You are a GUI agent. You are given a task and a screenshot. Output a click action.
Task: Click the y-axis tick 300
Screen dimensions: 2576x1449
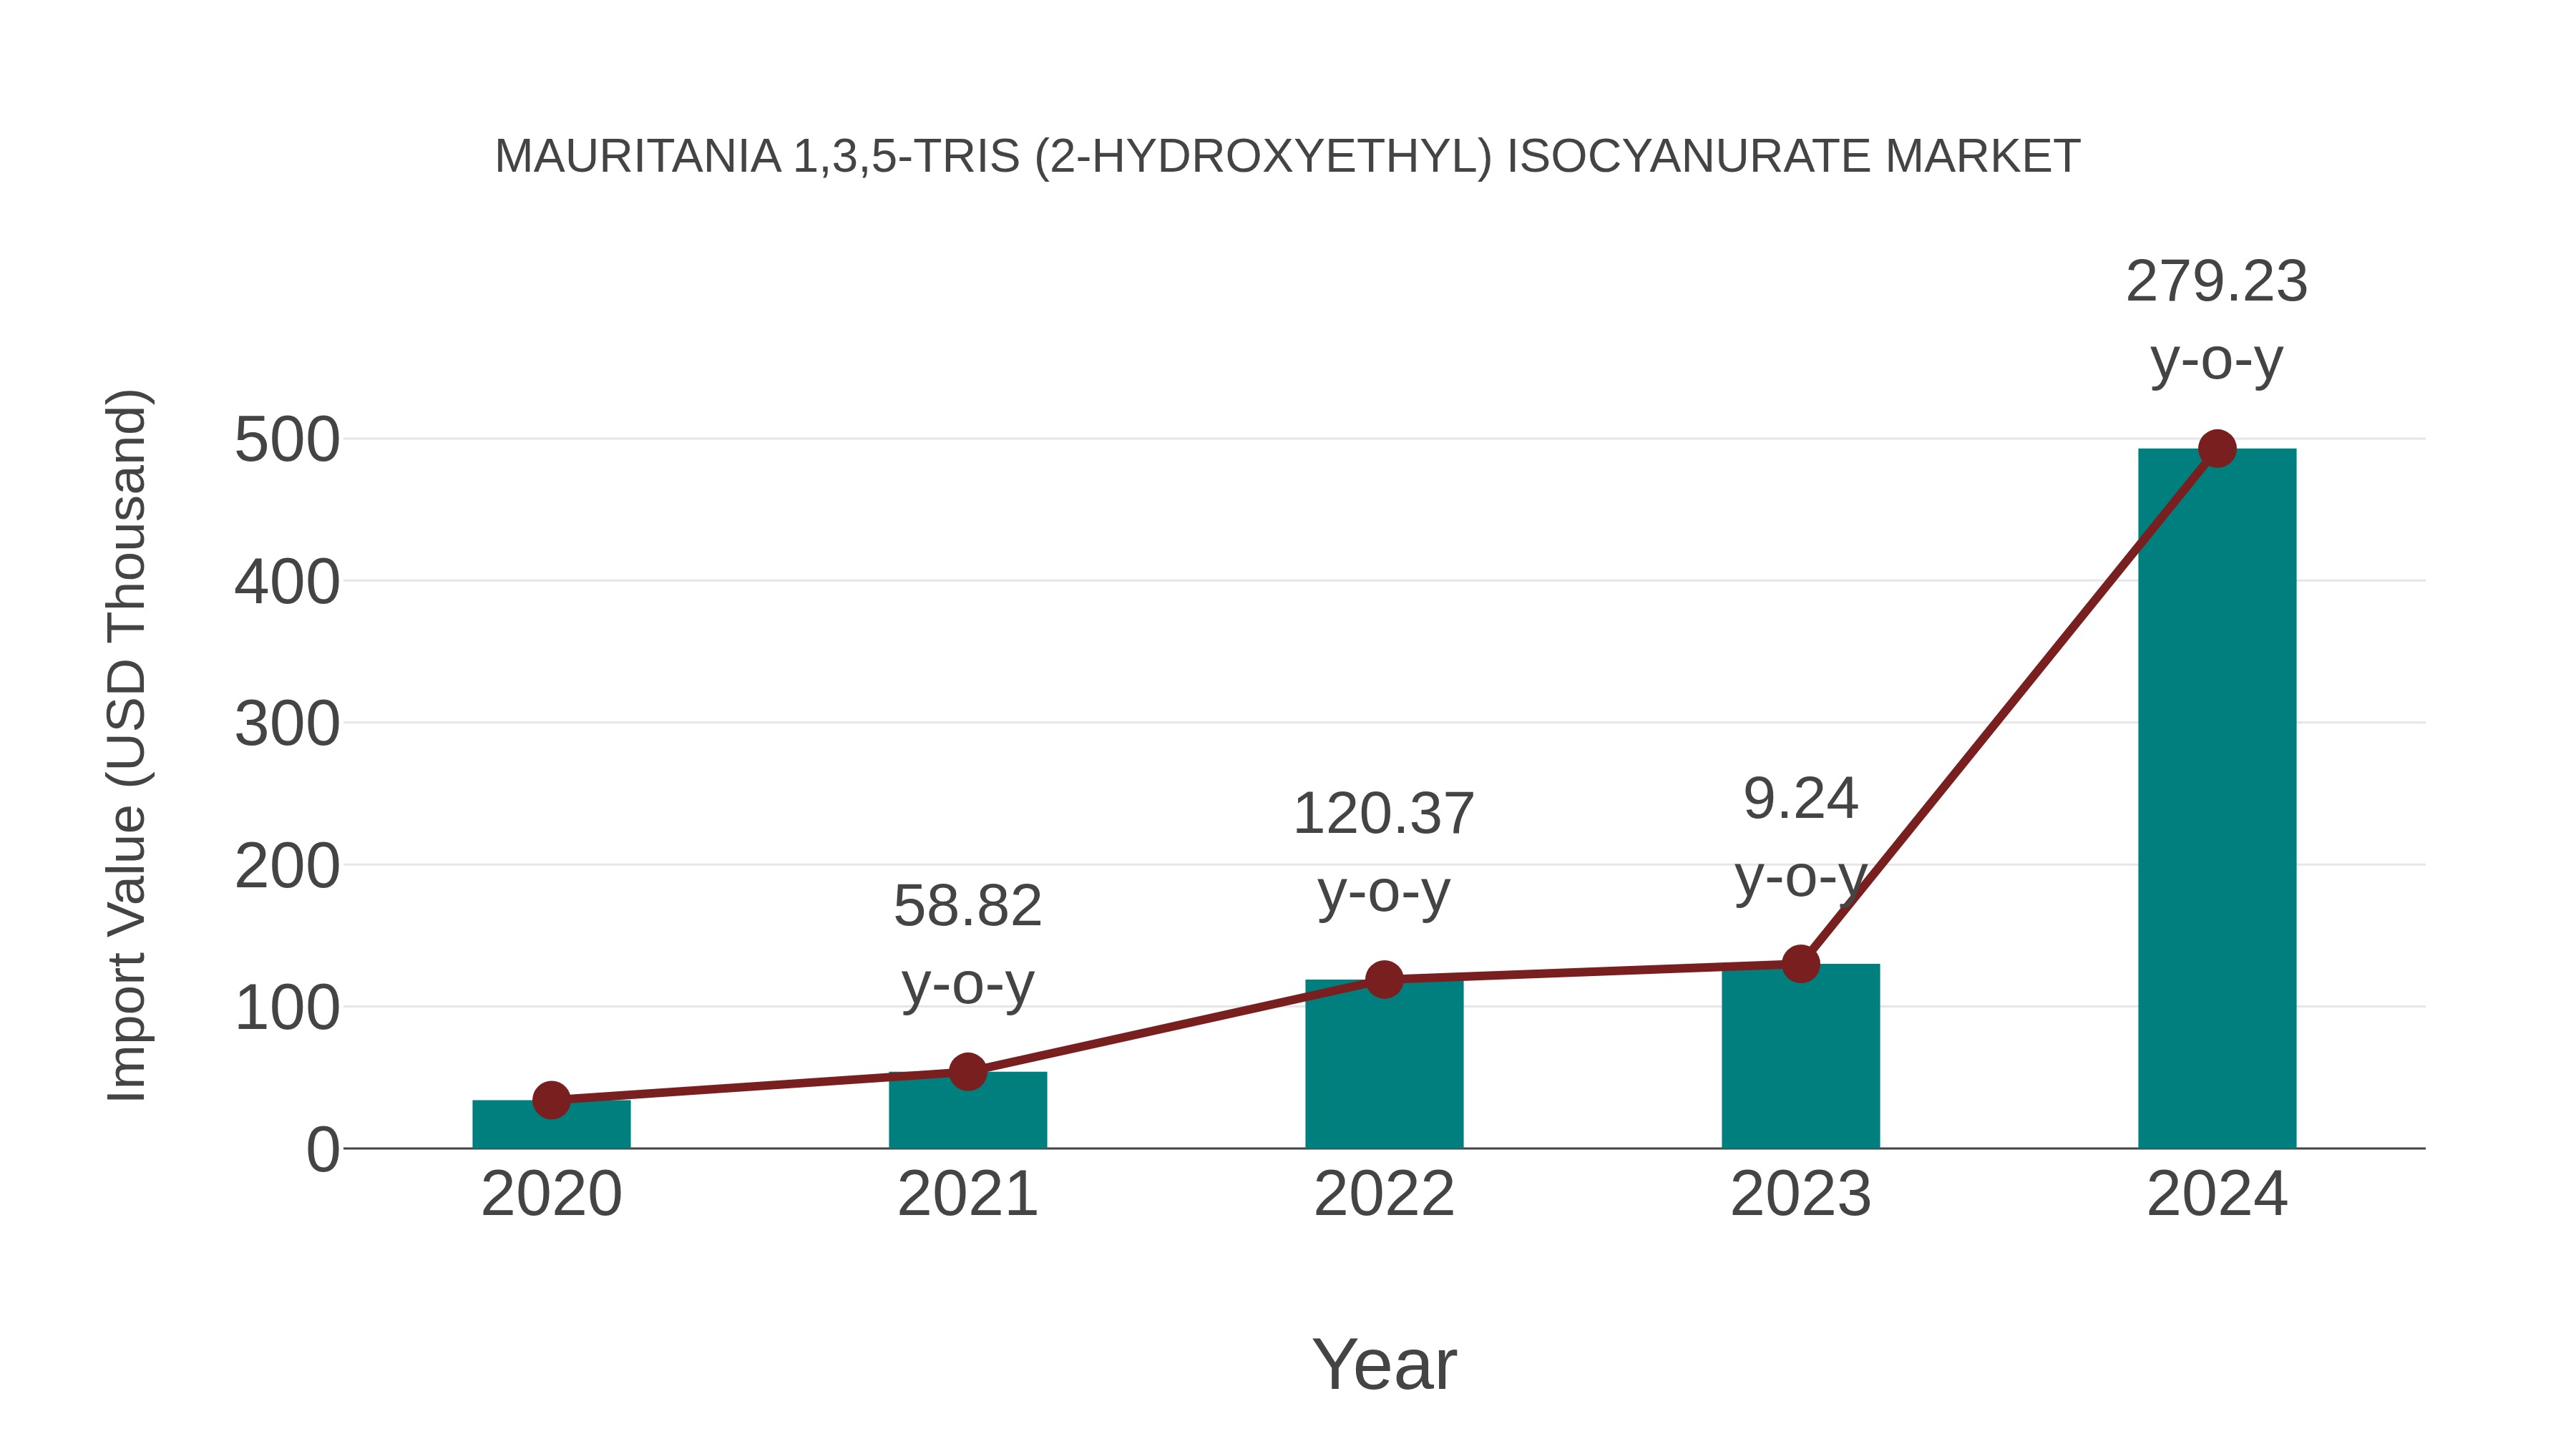pyautogui.click(x=287, y=724)
